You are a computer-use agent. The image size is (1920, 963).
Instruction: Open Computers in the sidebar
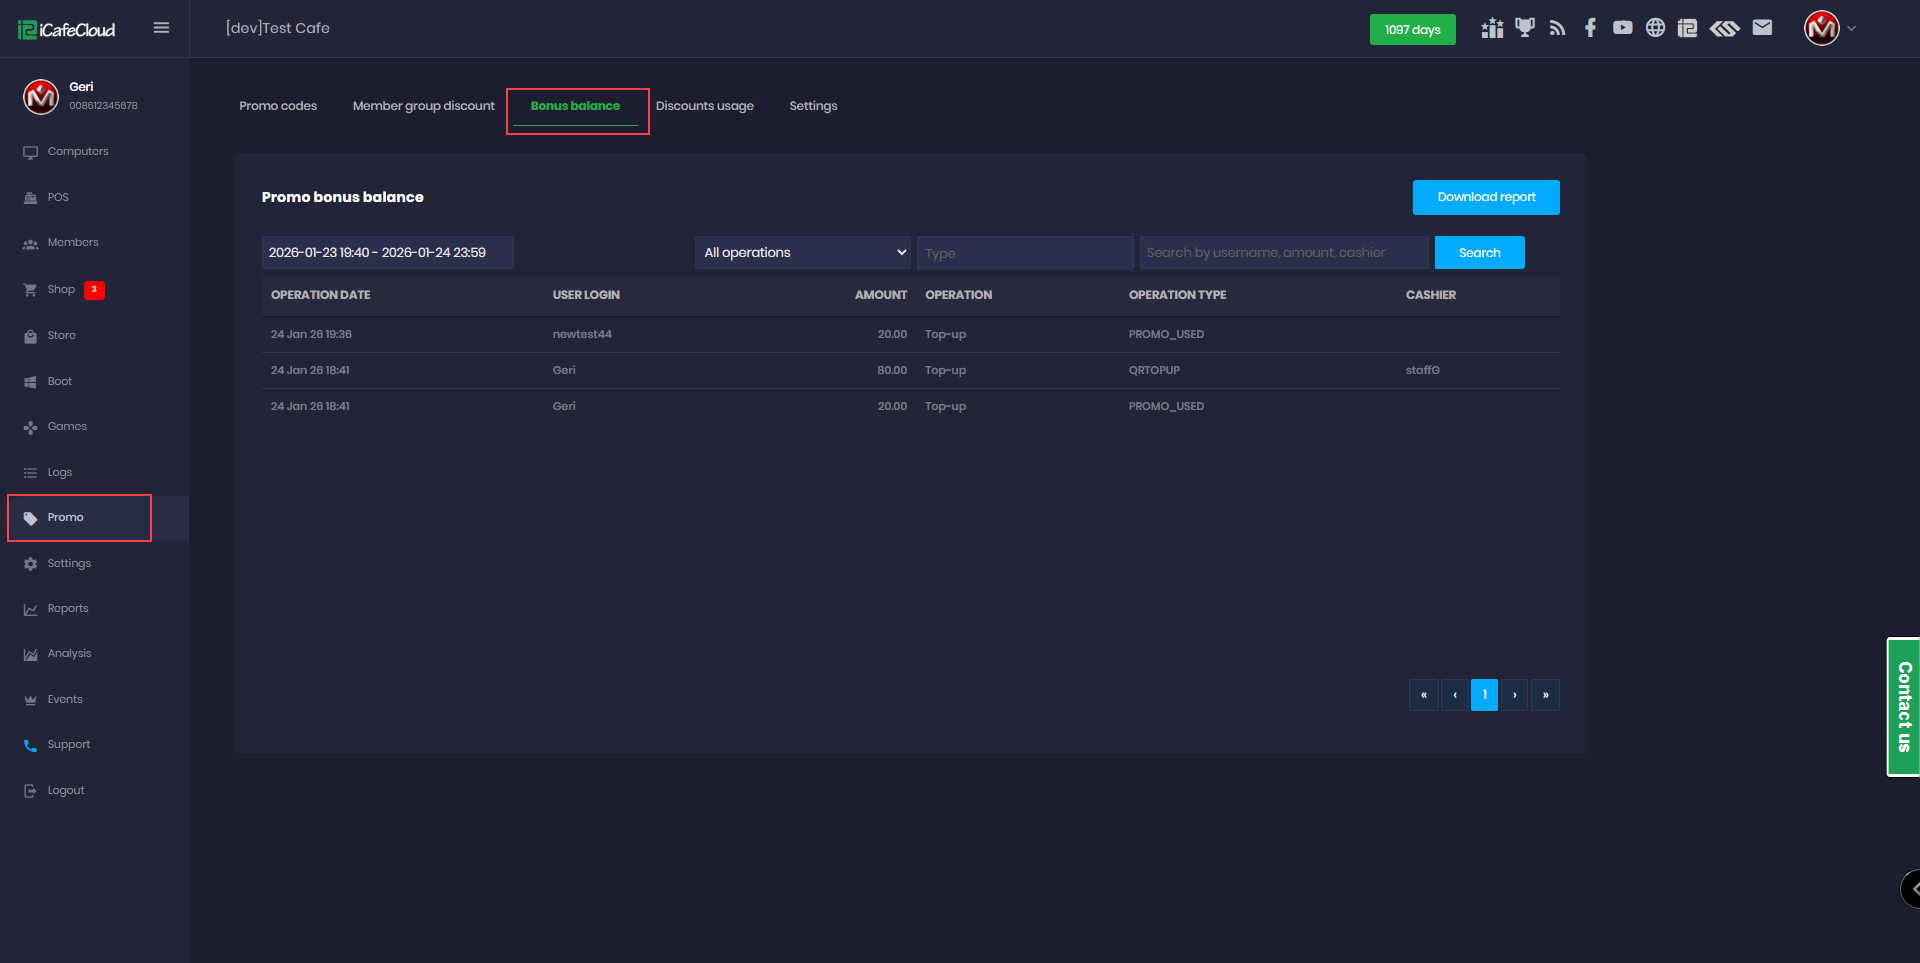coord(78,152)
